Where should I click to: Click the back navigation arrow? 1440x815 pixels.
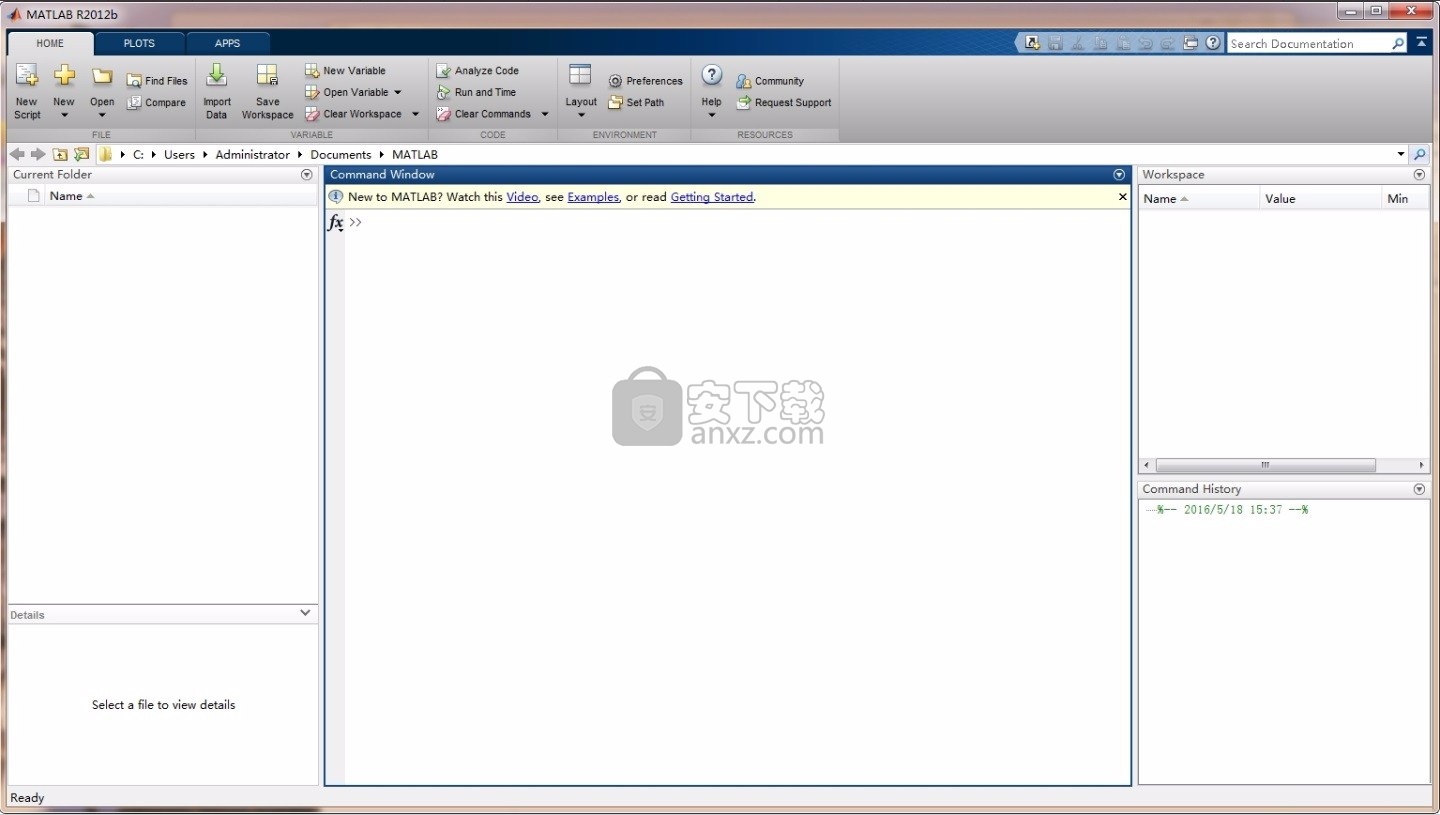tap(17, 154)
